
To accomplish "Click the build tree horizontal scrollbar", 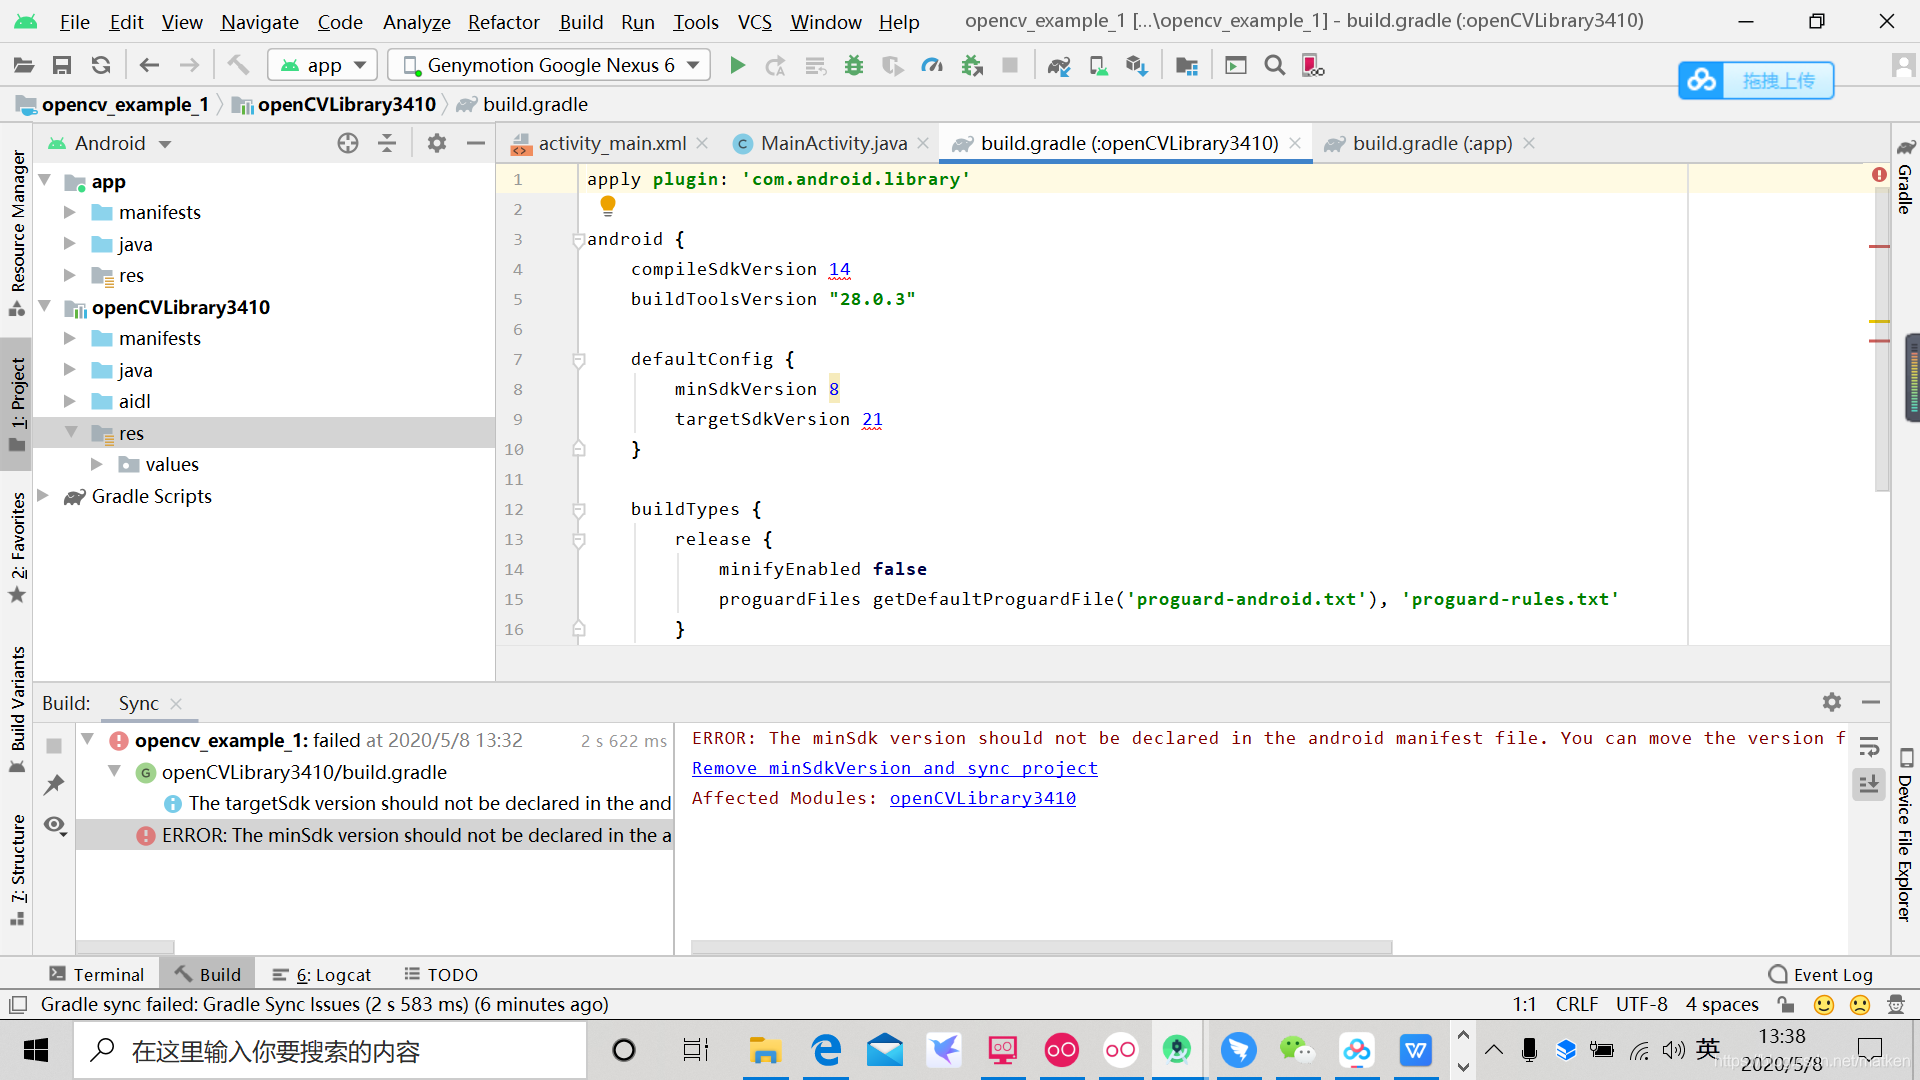I will pos(125,947).
